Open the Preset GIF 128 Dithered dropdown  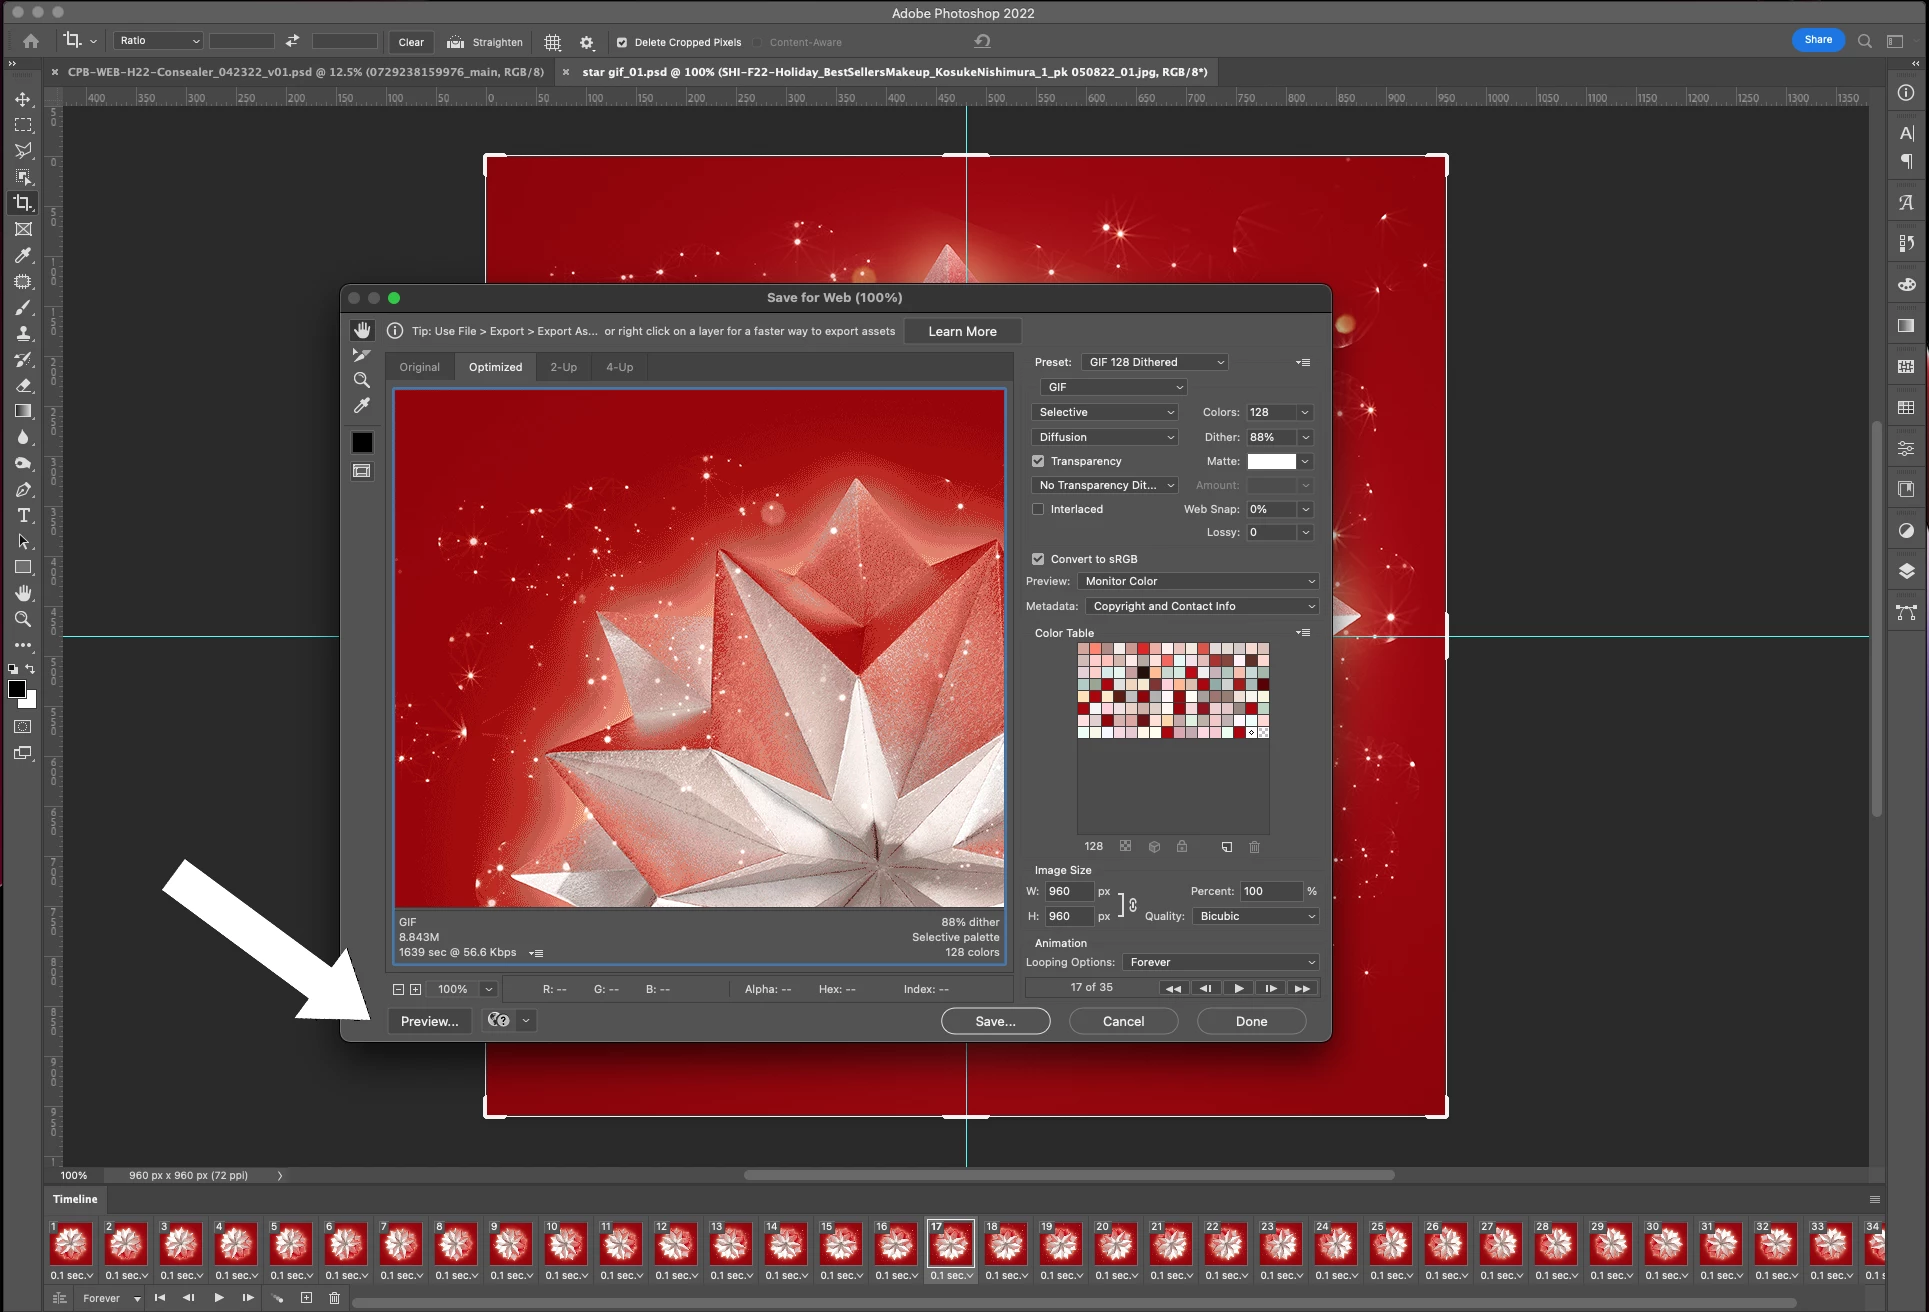click(1154, 362)
